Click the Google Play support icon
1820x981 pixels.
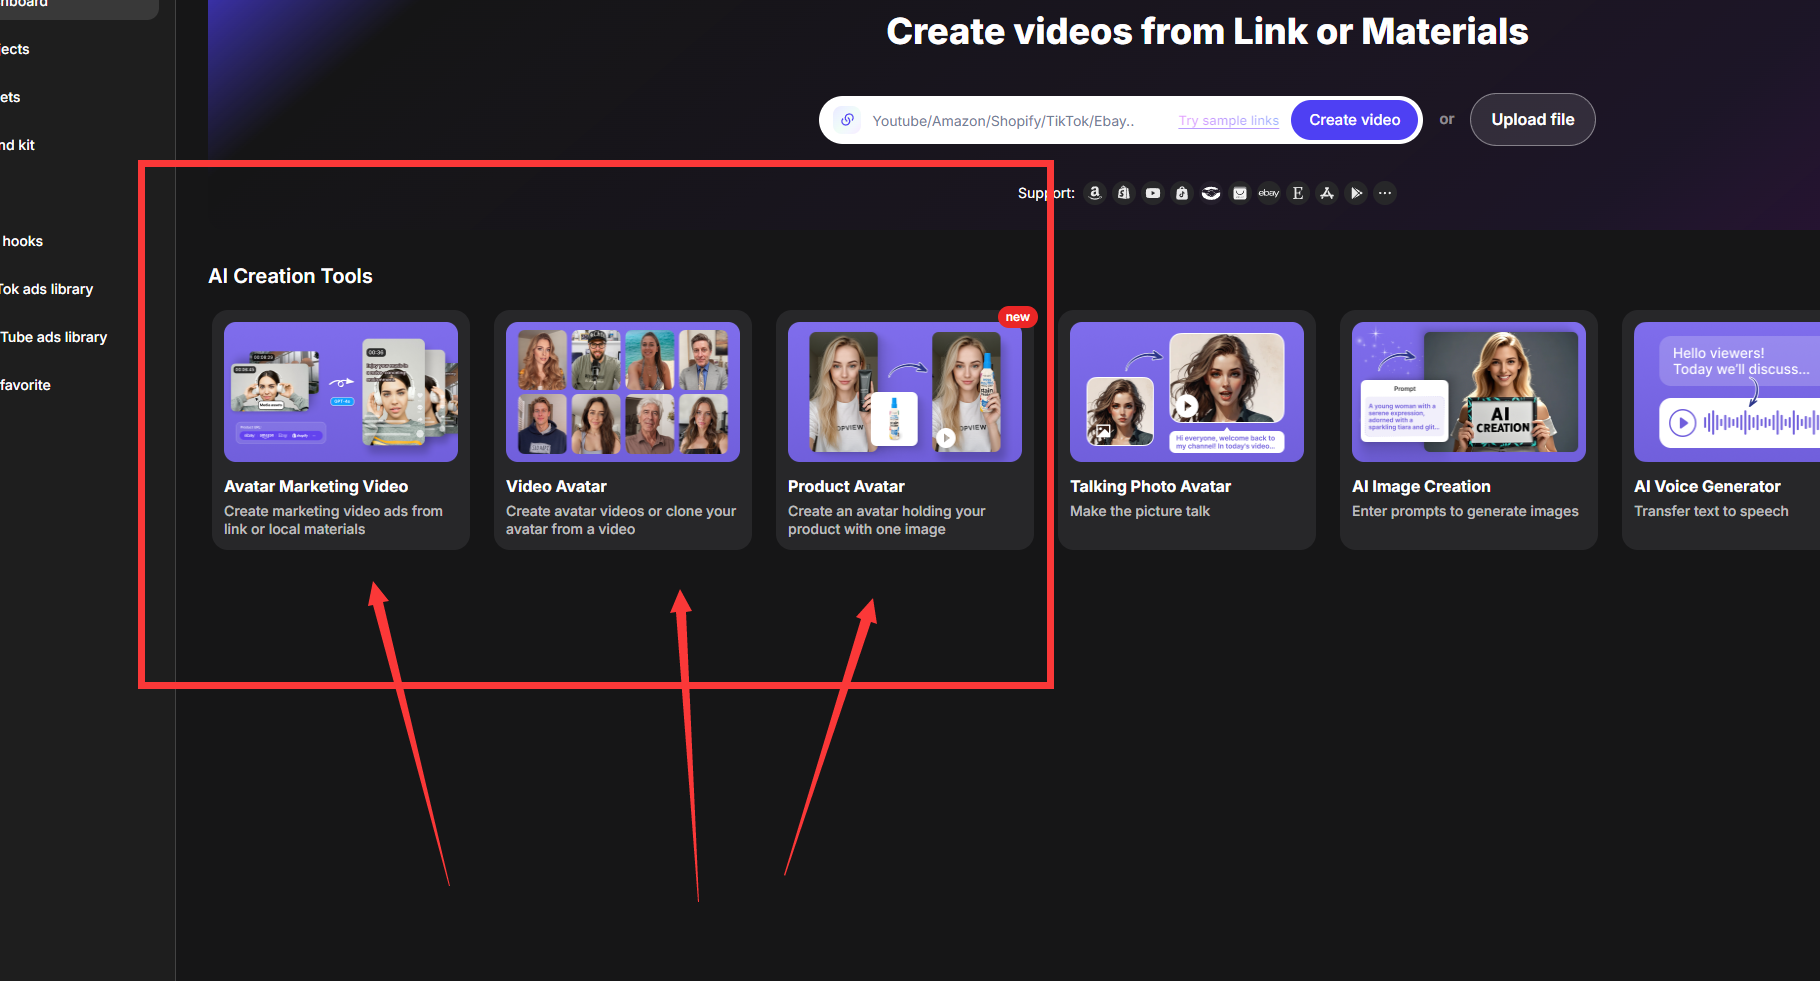pyautogui.click(x=1356, y=193)
